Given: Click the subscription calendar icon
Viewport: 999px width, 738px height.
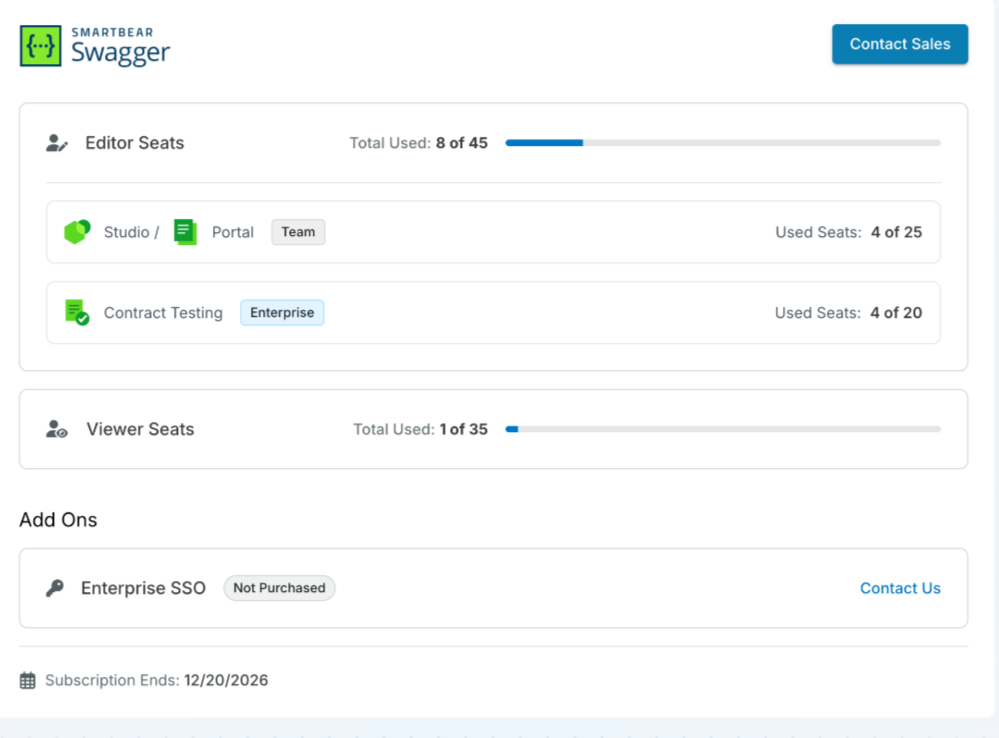Looking at the screenshot, I should (27, 680).
